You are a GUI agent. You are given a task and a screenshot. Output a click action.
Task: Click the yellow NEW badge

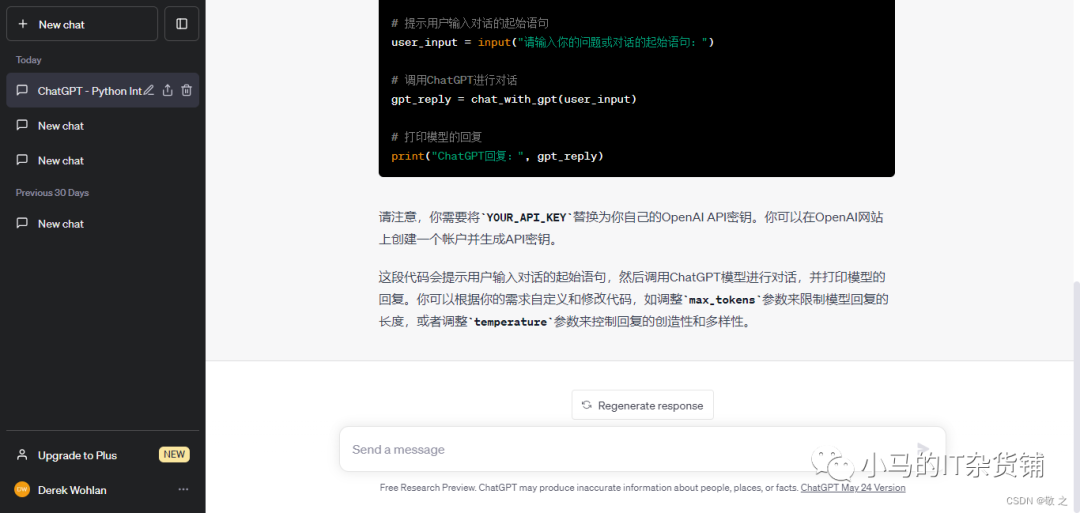174,455
